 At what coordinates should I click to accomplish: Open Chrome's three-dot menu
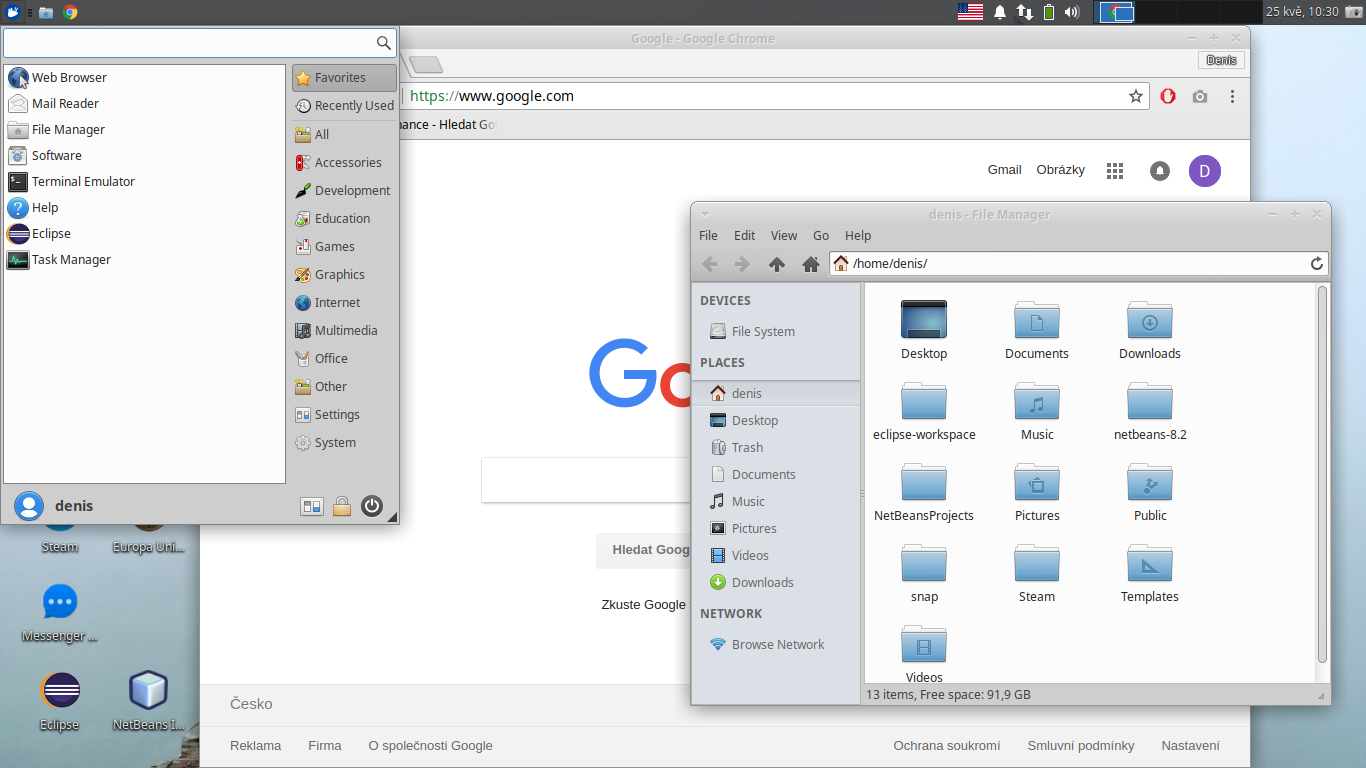coord(1232,96)
